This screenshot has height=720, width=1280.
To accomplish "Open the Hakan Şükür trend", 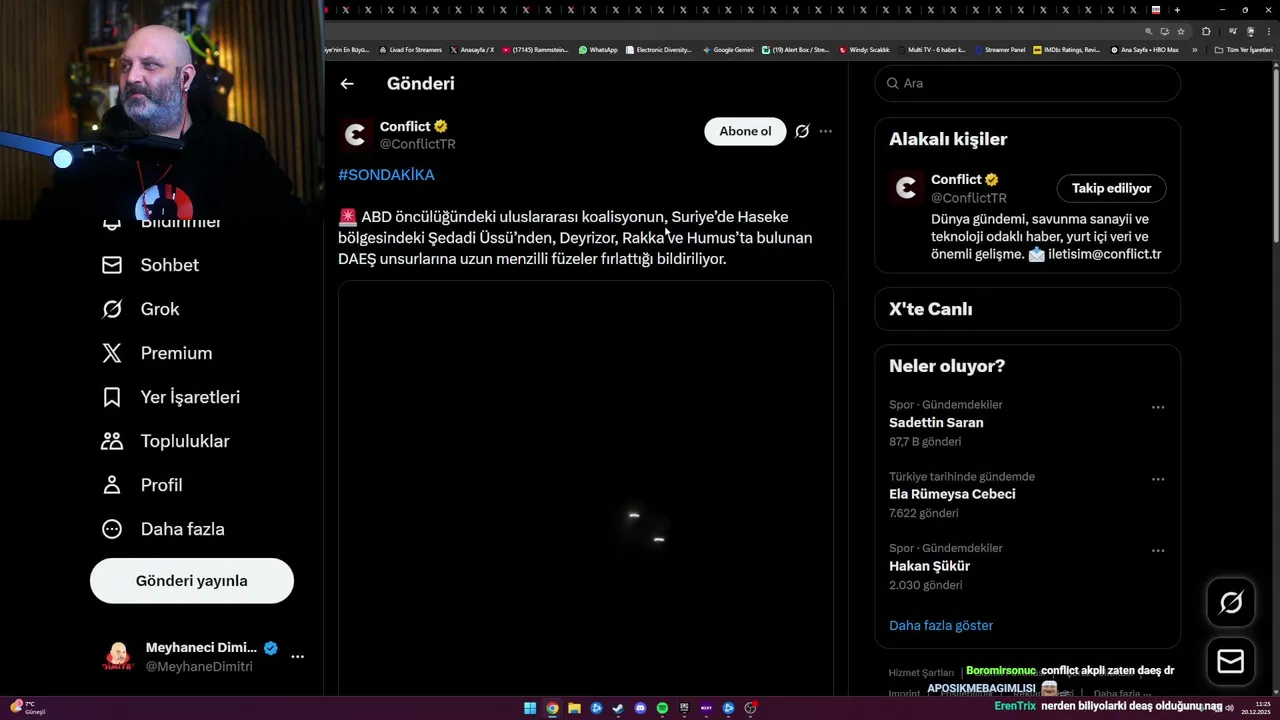I will [929, 566].
